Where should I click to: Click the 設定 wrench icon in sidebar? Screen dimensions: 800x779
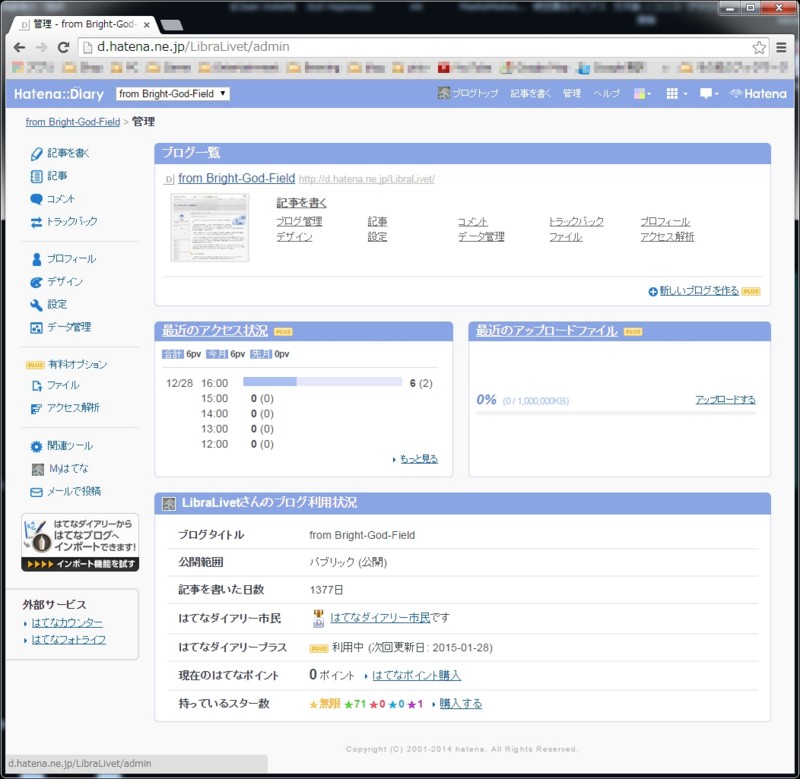(x=36, y=305)
